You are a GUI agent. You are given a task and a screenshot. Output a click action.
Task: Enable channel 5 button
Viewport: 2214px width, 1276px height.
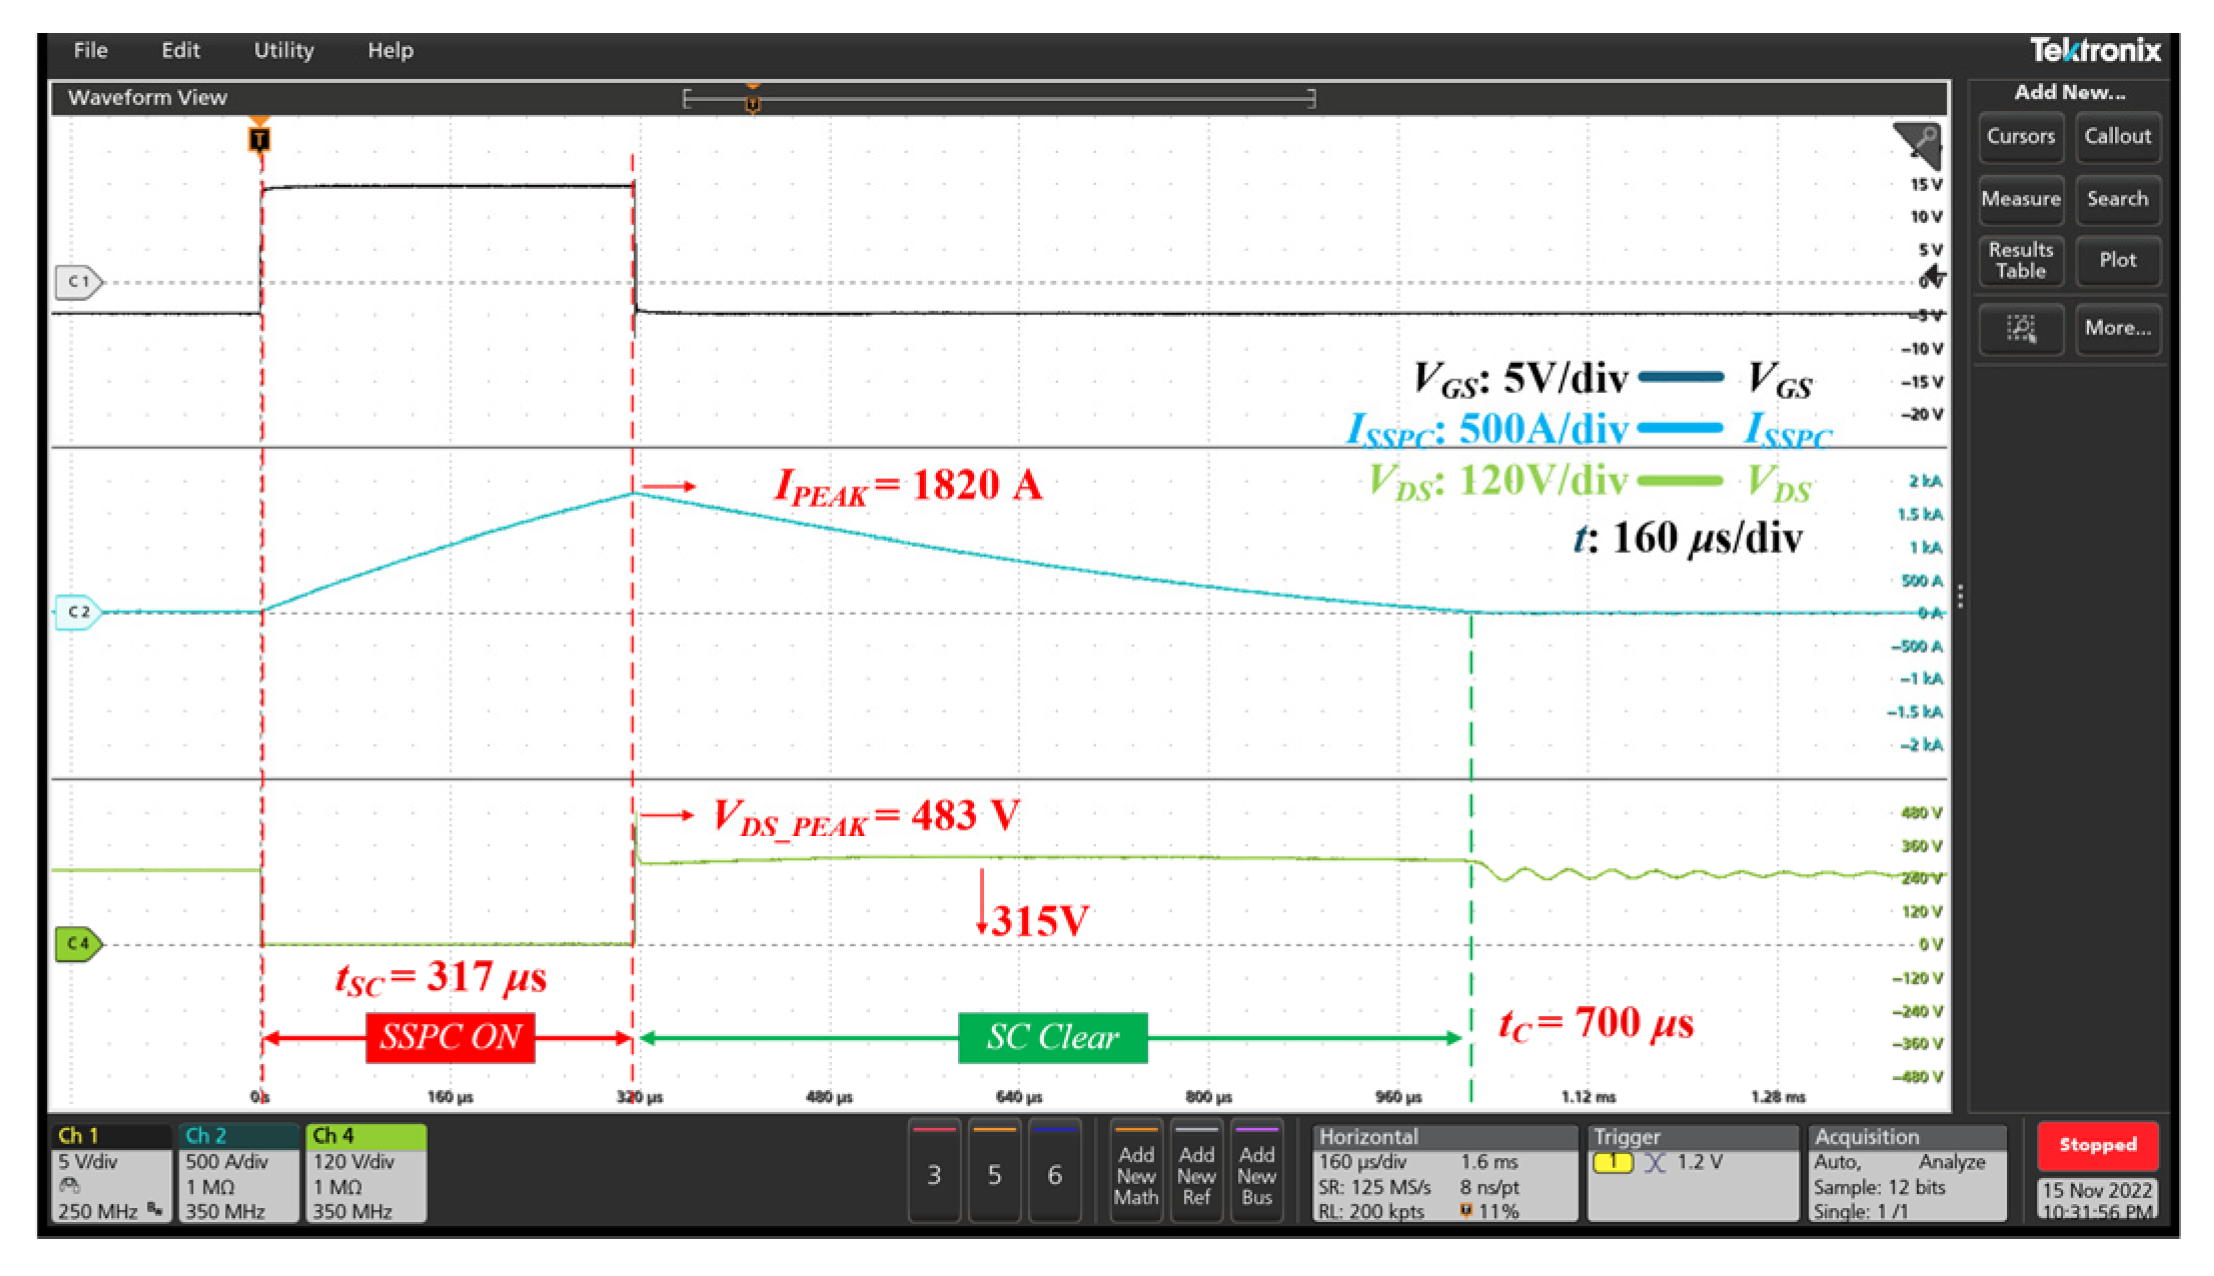click(994, 1173)
